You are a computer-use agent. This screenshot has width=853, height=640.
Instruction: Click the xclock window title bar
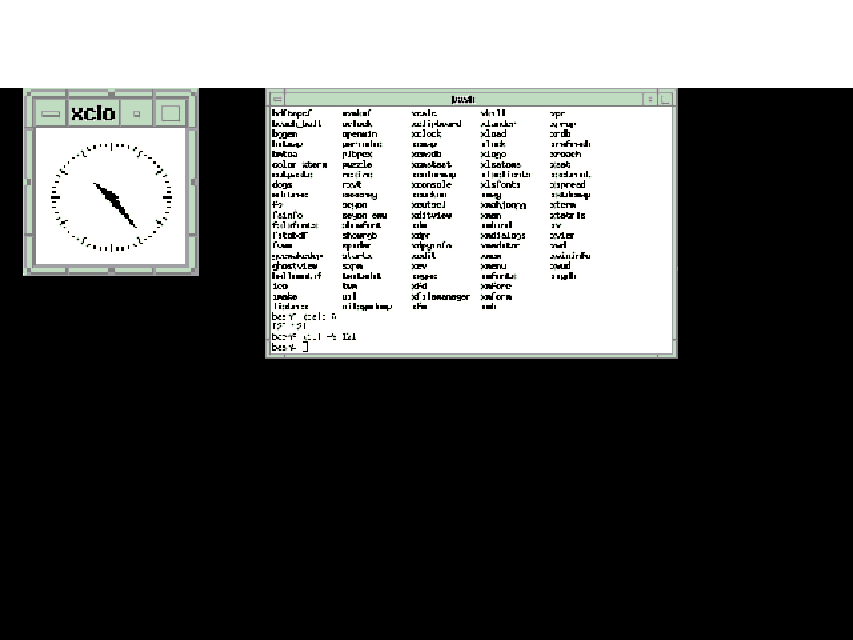pos(93,113)
